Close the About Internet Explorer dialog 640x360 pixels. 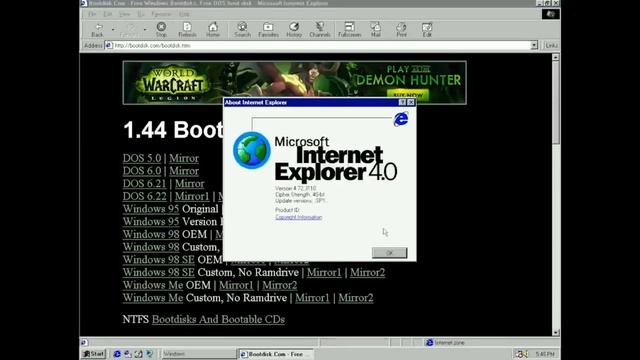(x=411, y=102)
